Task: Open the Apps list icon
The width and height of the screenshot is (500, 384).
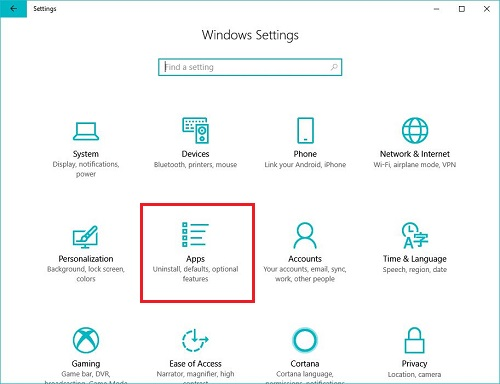Action: point(195,235)
